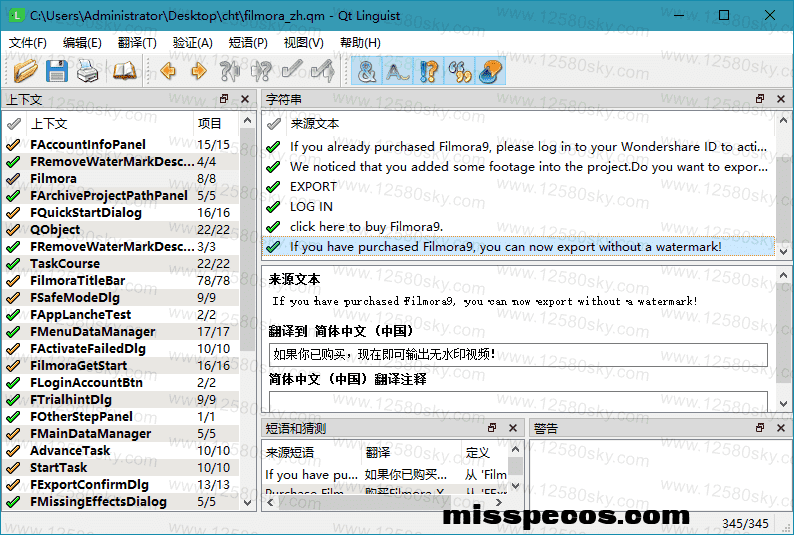Select QObject context row
Viewport: 794px width, 535px height.
tap(121, 230)
